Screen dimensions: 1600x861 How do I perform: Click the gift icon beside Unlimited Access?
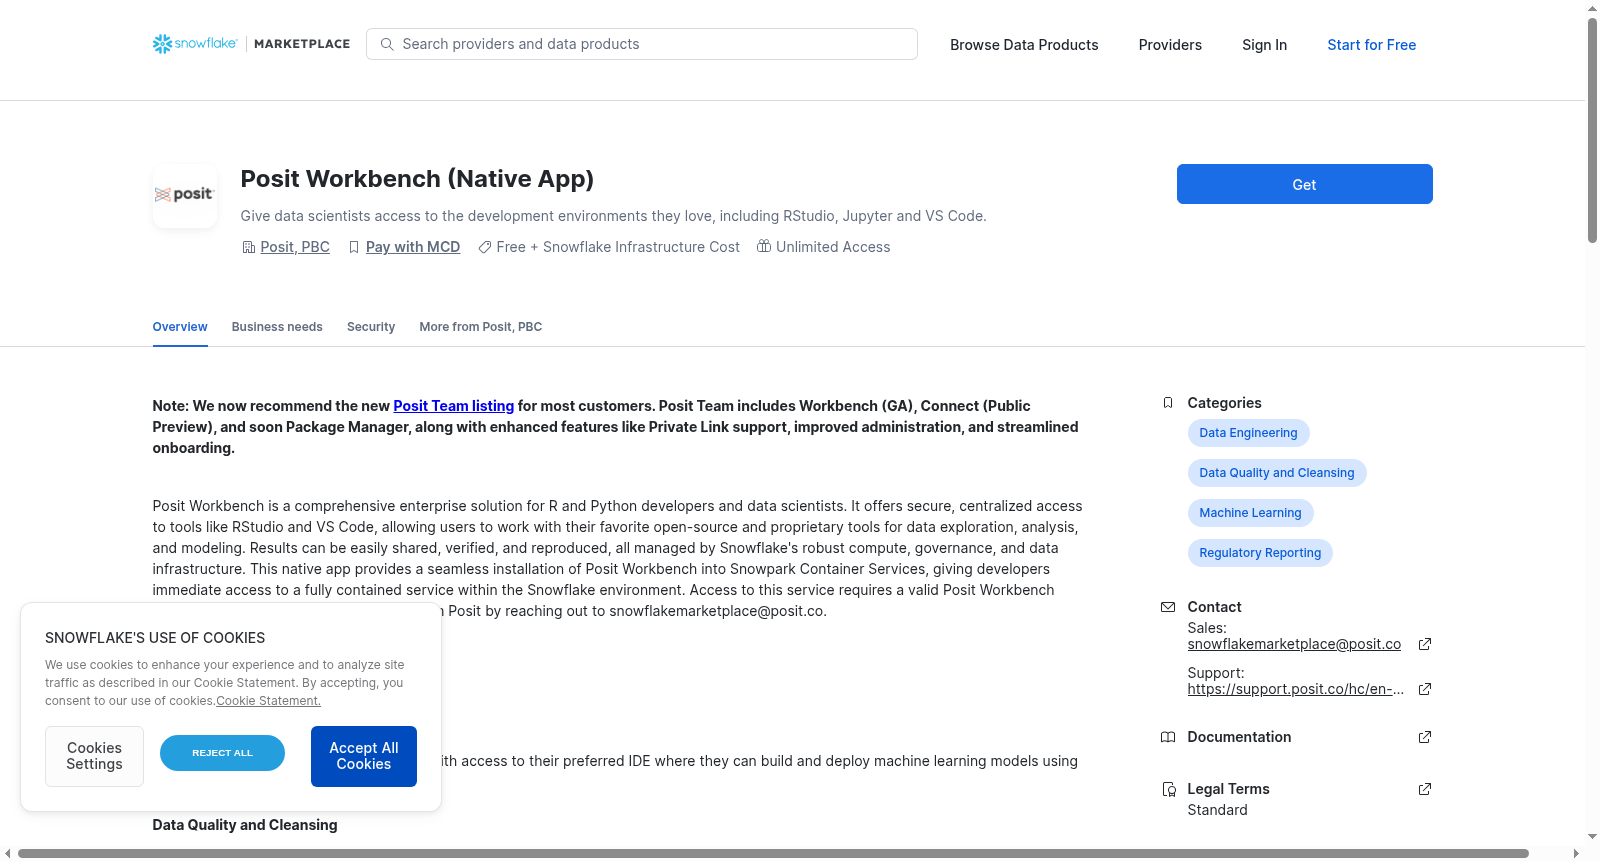coord(764,246)
